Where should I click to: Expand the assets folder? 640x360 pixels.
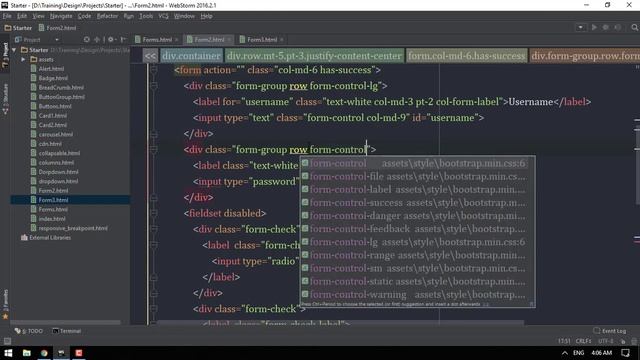pyautogui.click(x=23, y=59)
